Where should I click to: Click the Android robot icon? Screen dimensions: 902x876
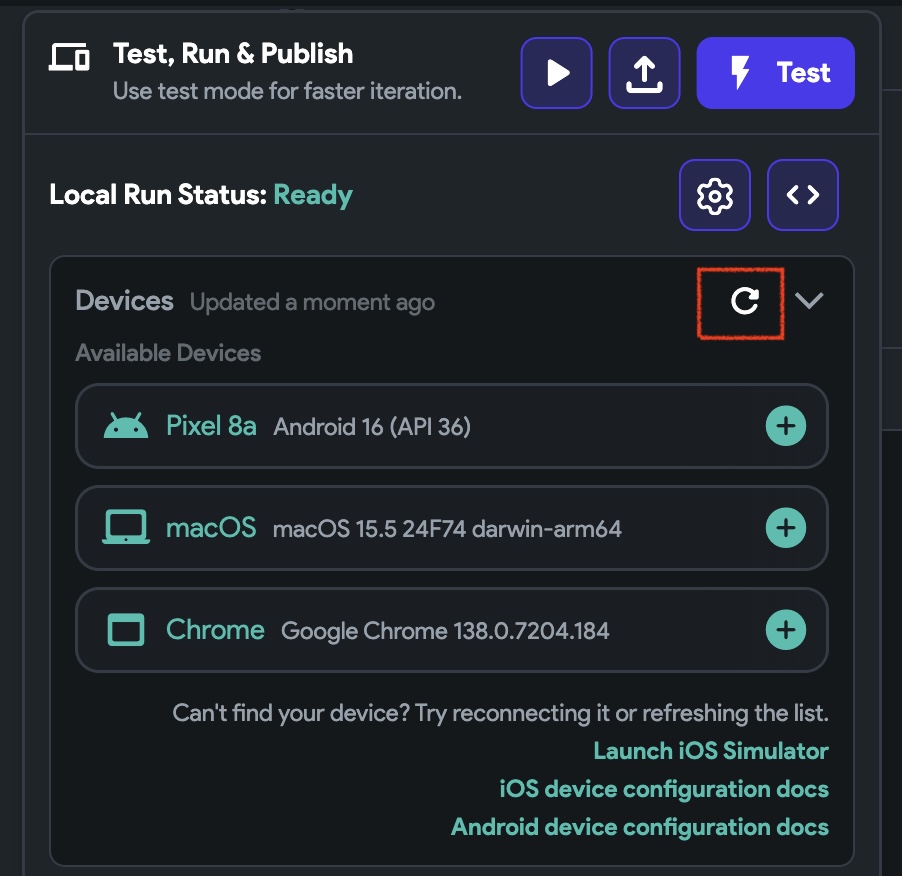coord(126,426)
